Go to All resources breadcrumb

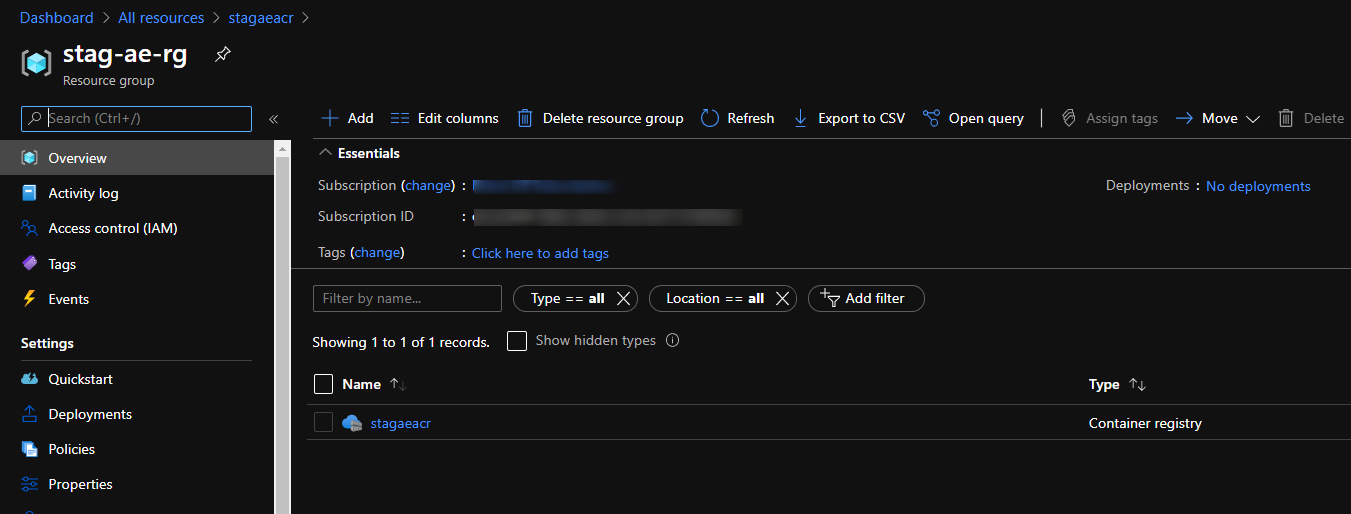[x=161, y=18]
